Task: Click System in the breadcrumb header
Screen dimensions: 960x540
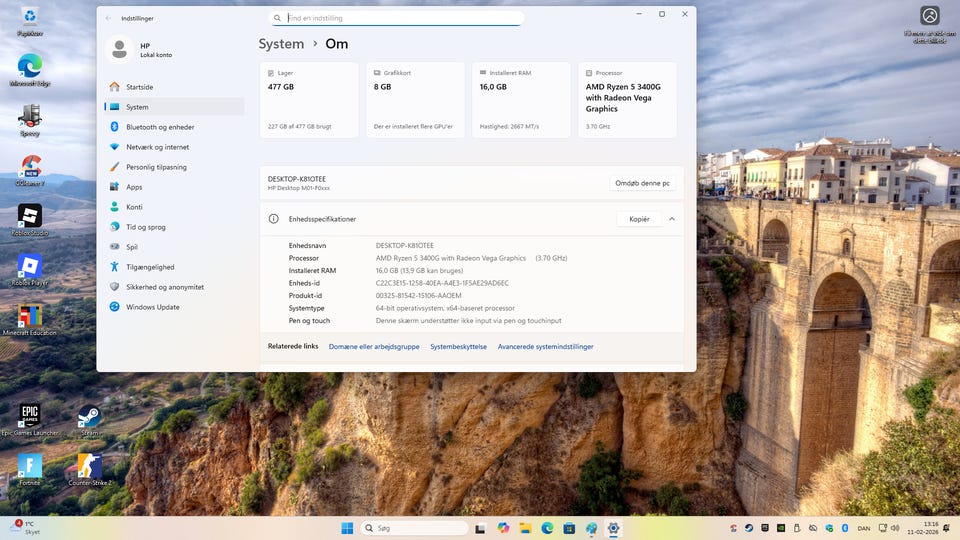Action: click(x=281, y=44)
